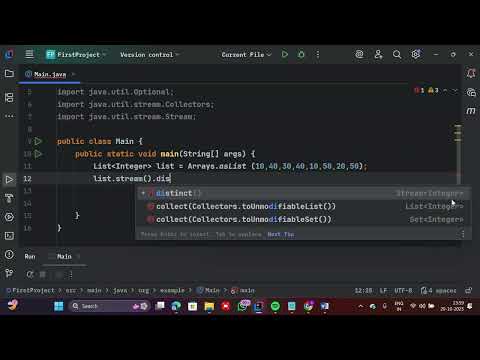Rerun Main in Run panel toolbar
The width and height of the screenshot is (480, 360).
click(x=30, y=275)
